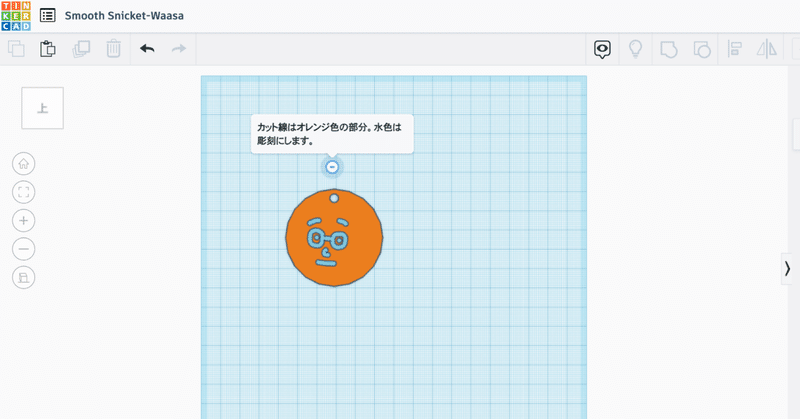Click the Ungroup shapes icon

(702, 50)
